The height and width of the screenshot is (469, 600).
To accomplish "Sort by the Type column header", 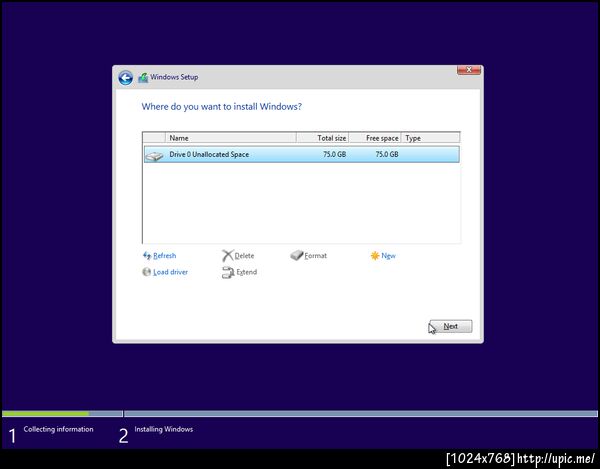I will [430, 138].
